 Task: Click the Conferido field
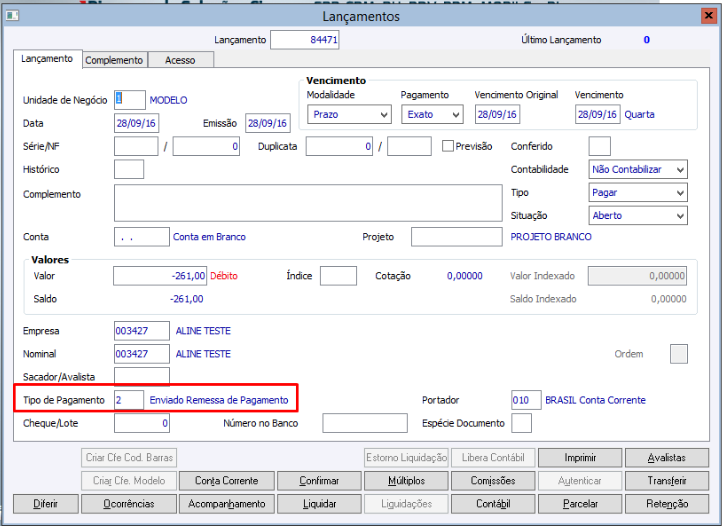[599, 146]
